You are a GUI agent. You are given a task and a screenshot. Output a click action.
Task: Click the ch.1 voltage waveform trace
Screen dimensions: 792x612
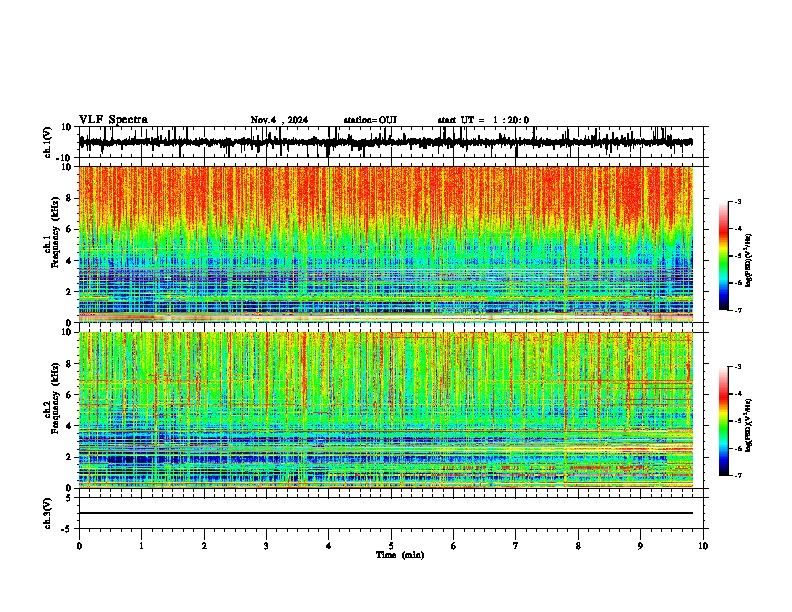tap(386, 142)
